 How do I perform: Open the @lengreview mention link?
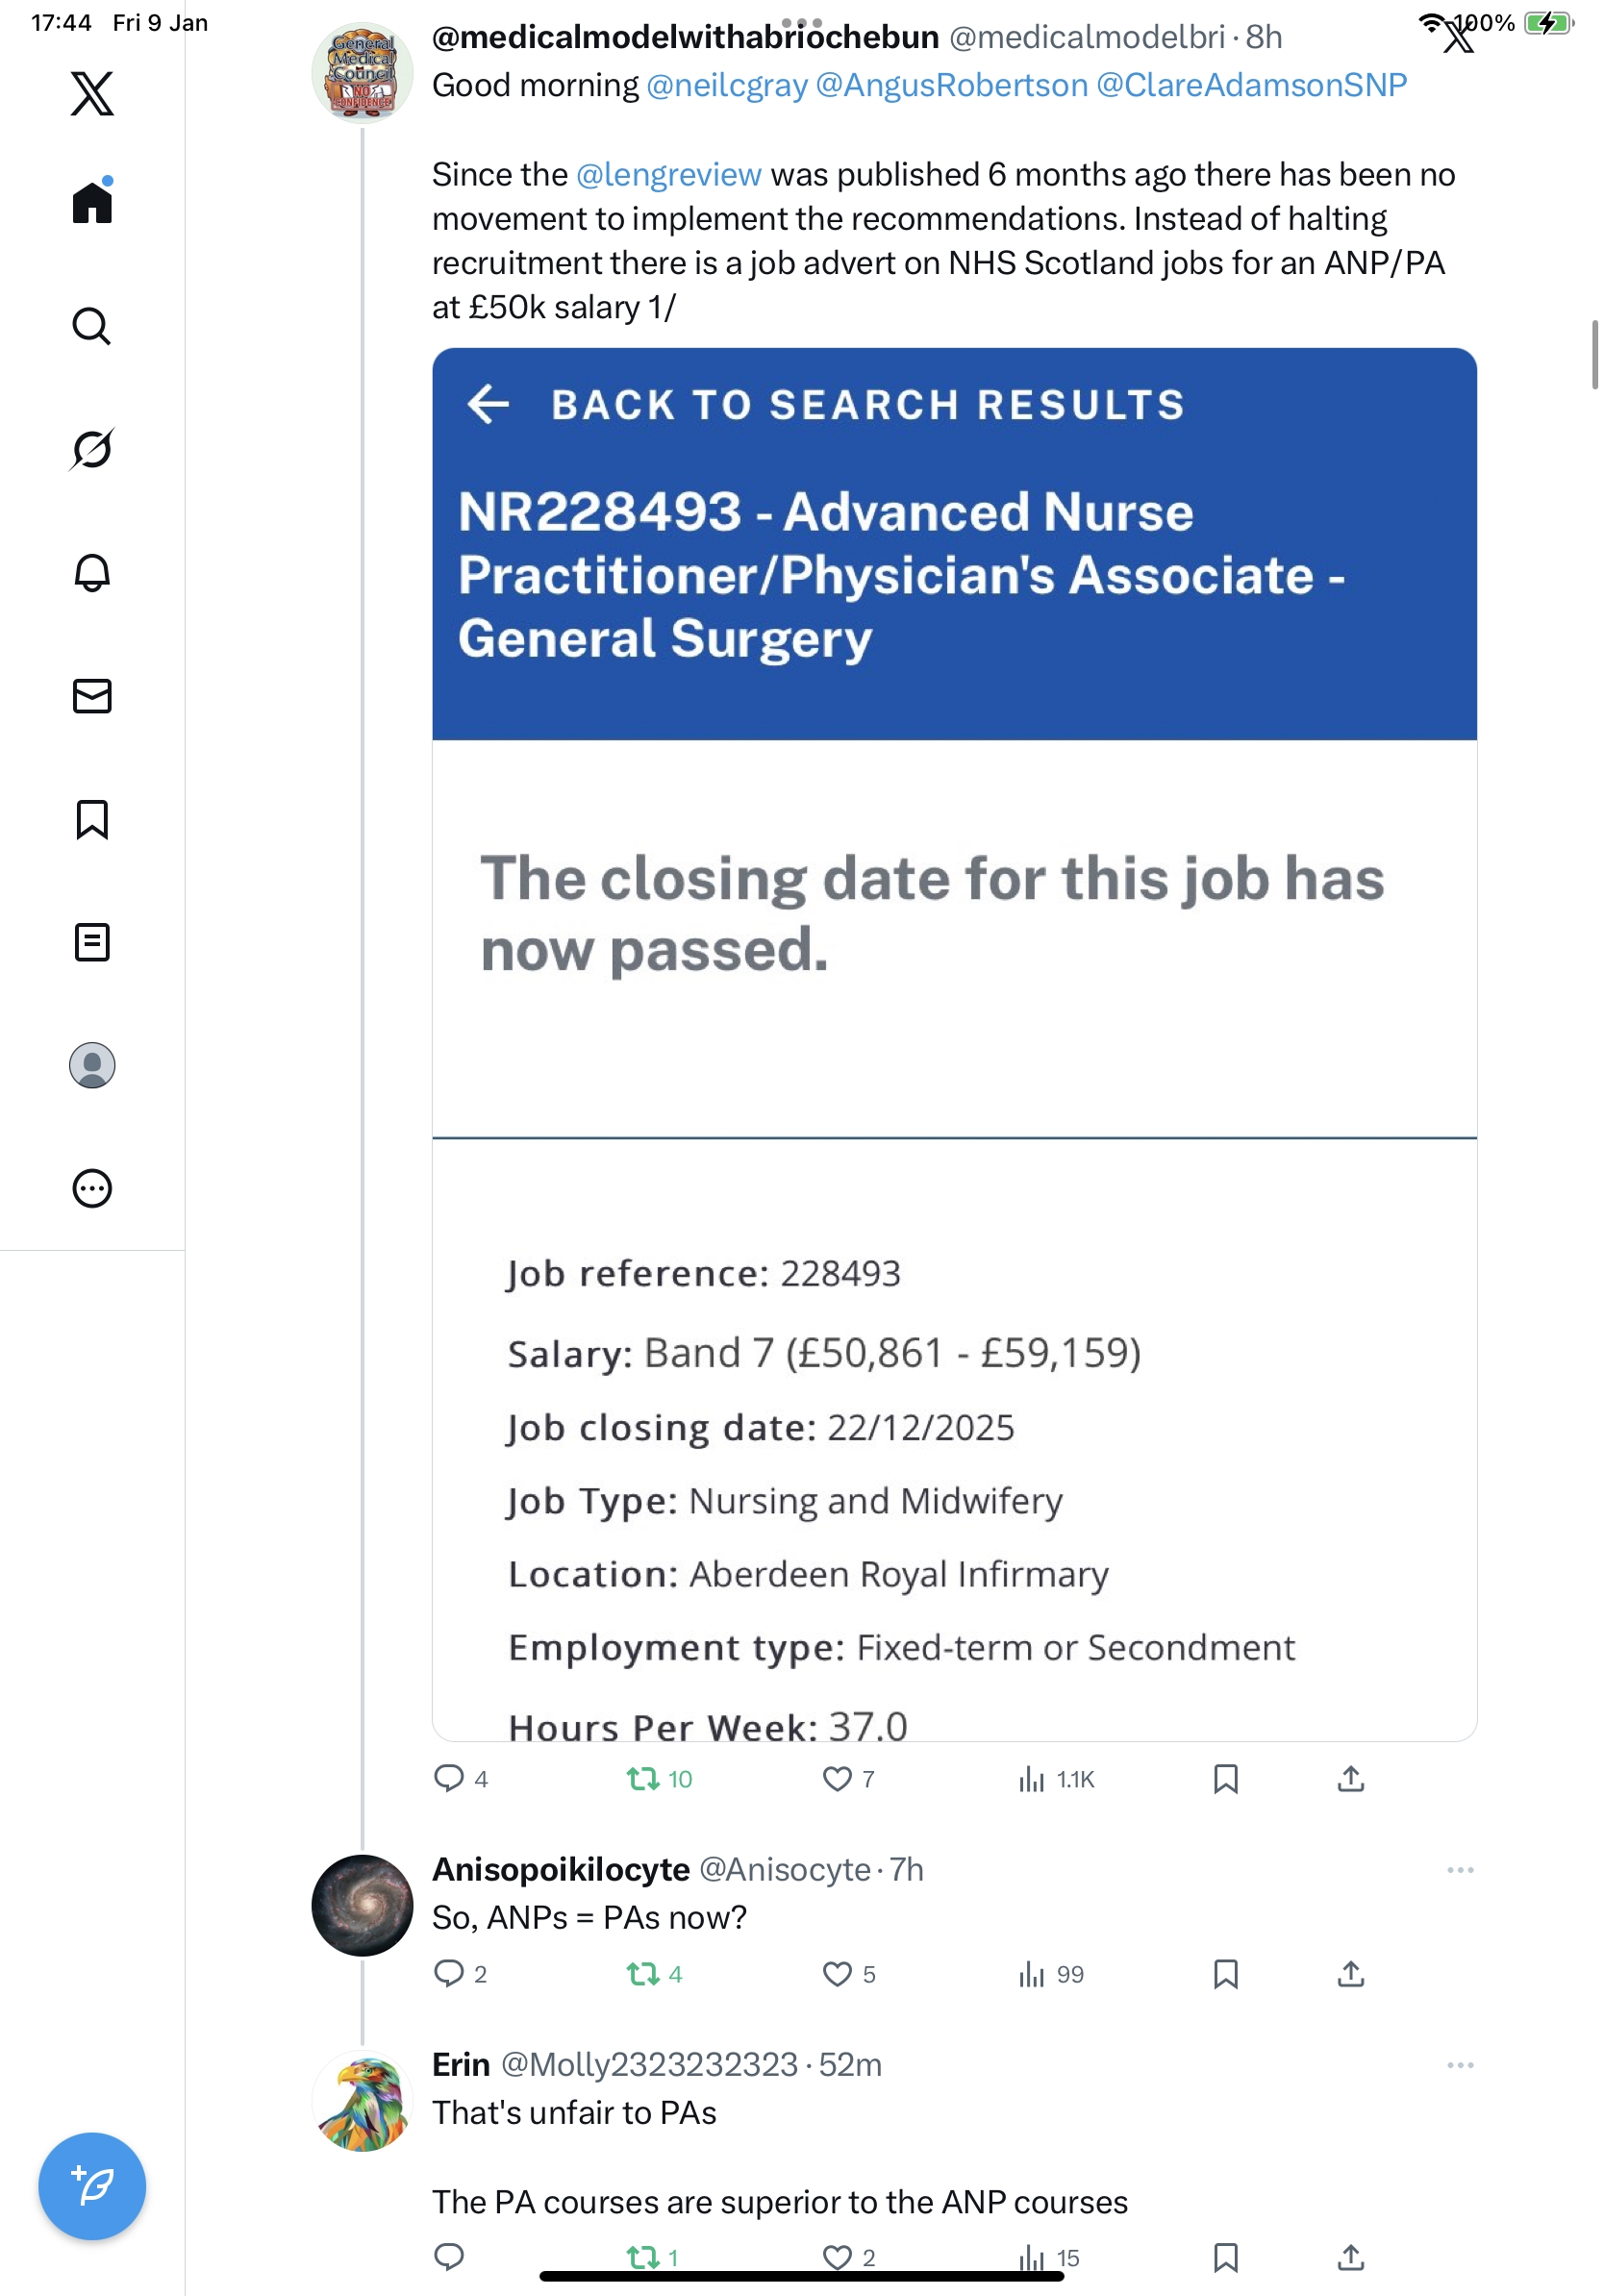pos(668,175)
